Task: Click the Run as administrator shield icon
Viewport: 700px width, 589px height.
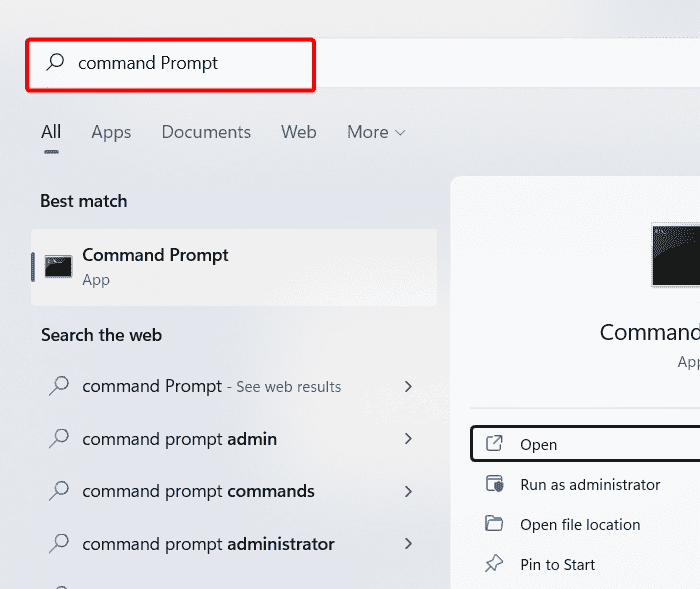Action: coord(493,484)
